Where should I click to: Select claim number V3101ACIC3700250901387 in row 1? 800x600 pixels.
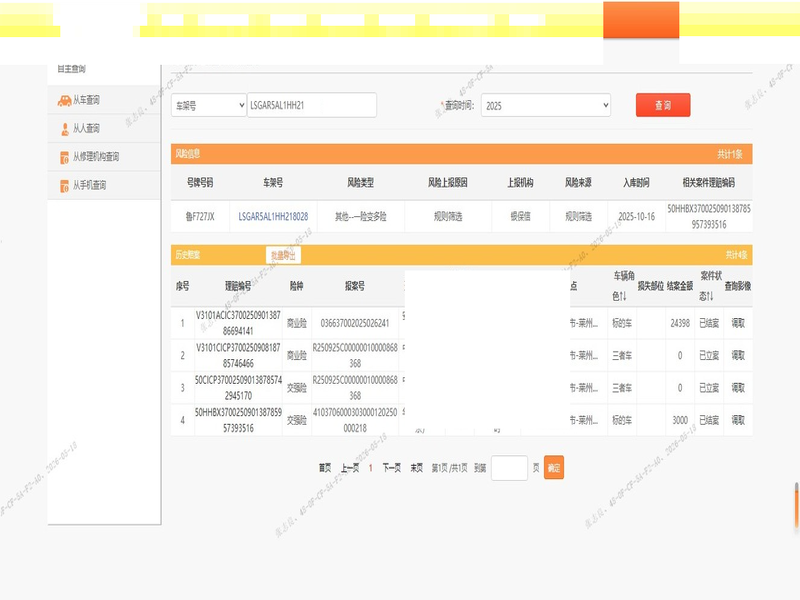click(238, 323)
